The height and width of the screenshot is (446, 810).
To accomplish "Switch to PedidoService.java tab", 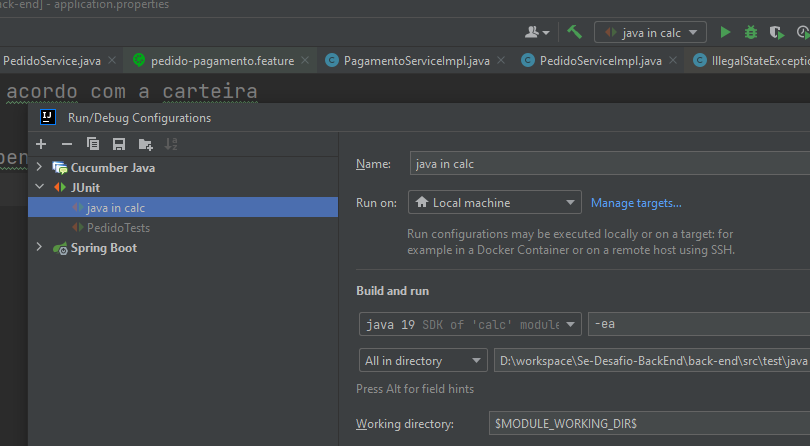I will 52,61.
